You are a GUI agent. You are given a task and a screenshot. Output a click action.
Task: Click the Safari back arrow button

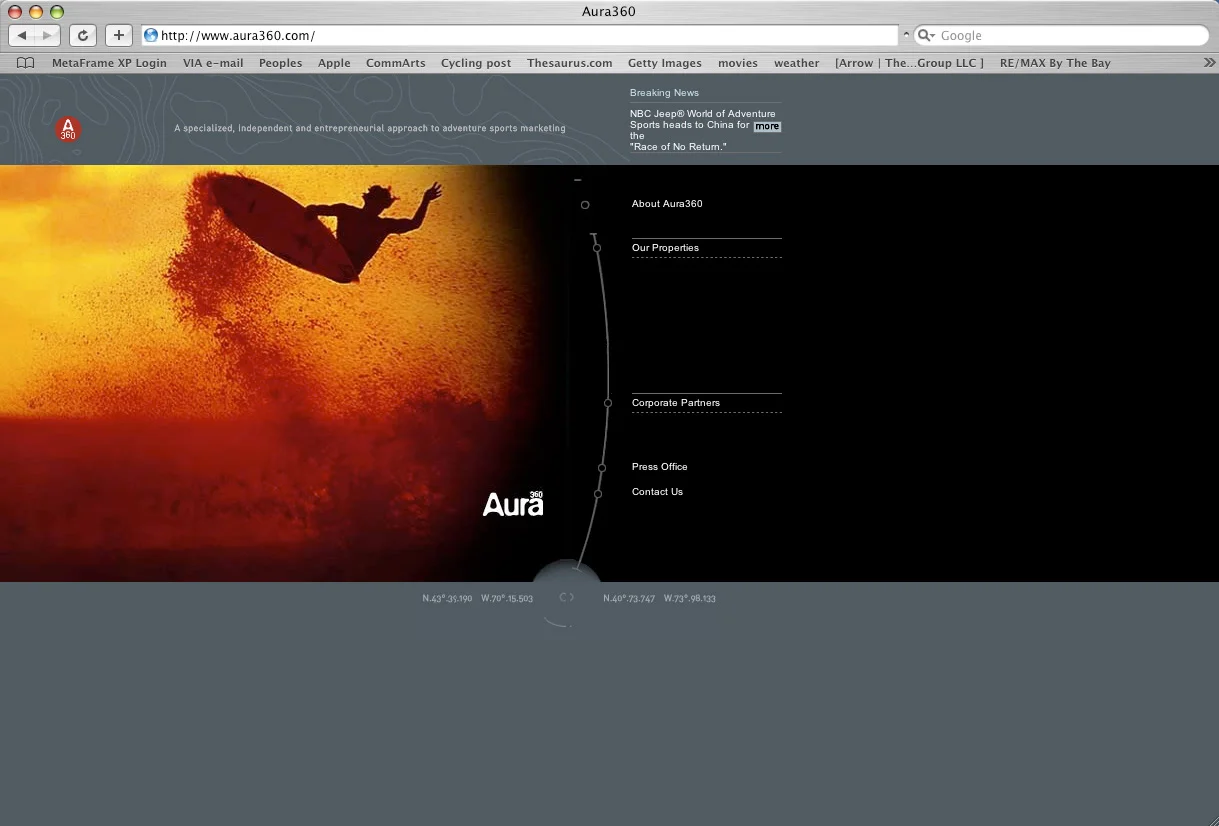[x=22, y=35]
